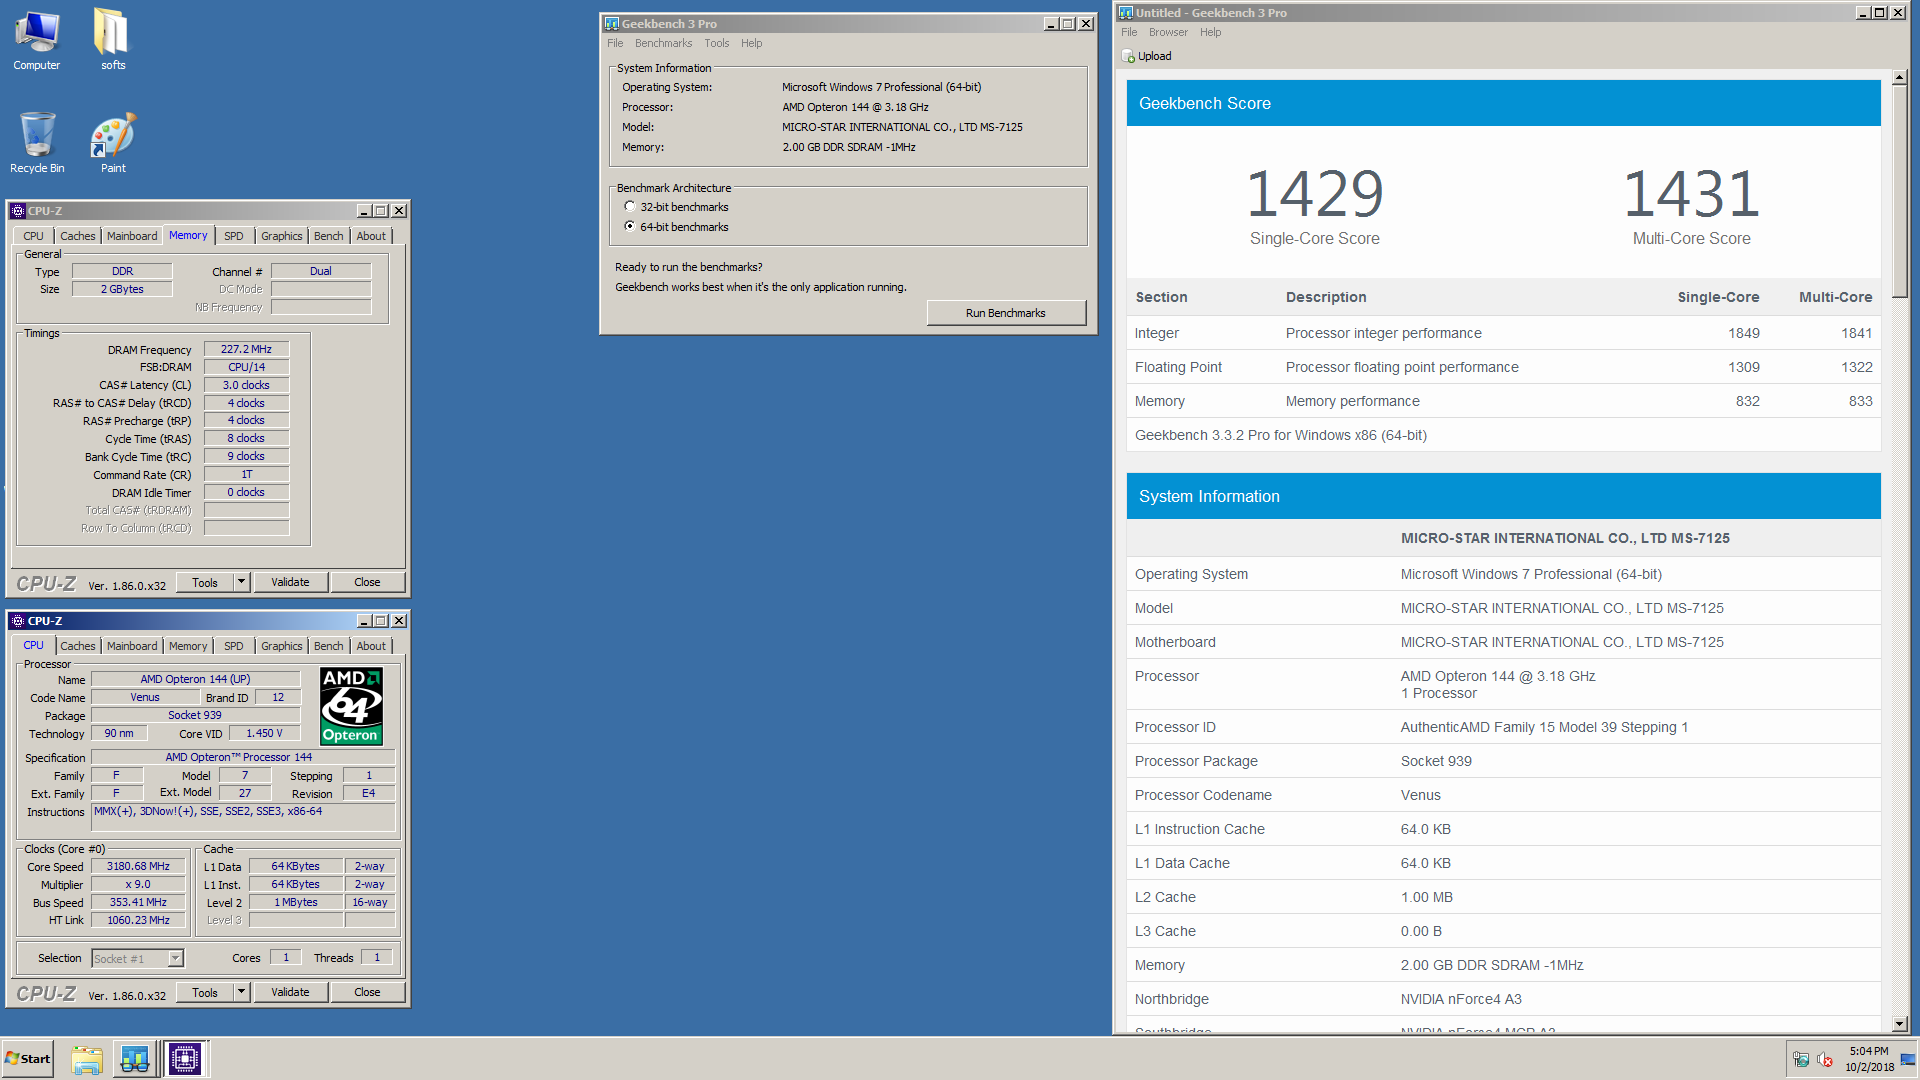The image size is (1920, 1080).
Task: Switch to CPU-Z app in taskbar
Action: [185, 1059]
